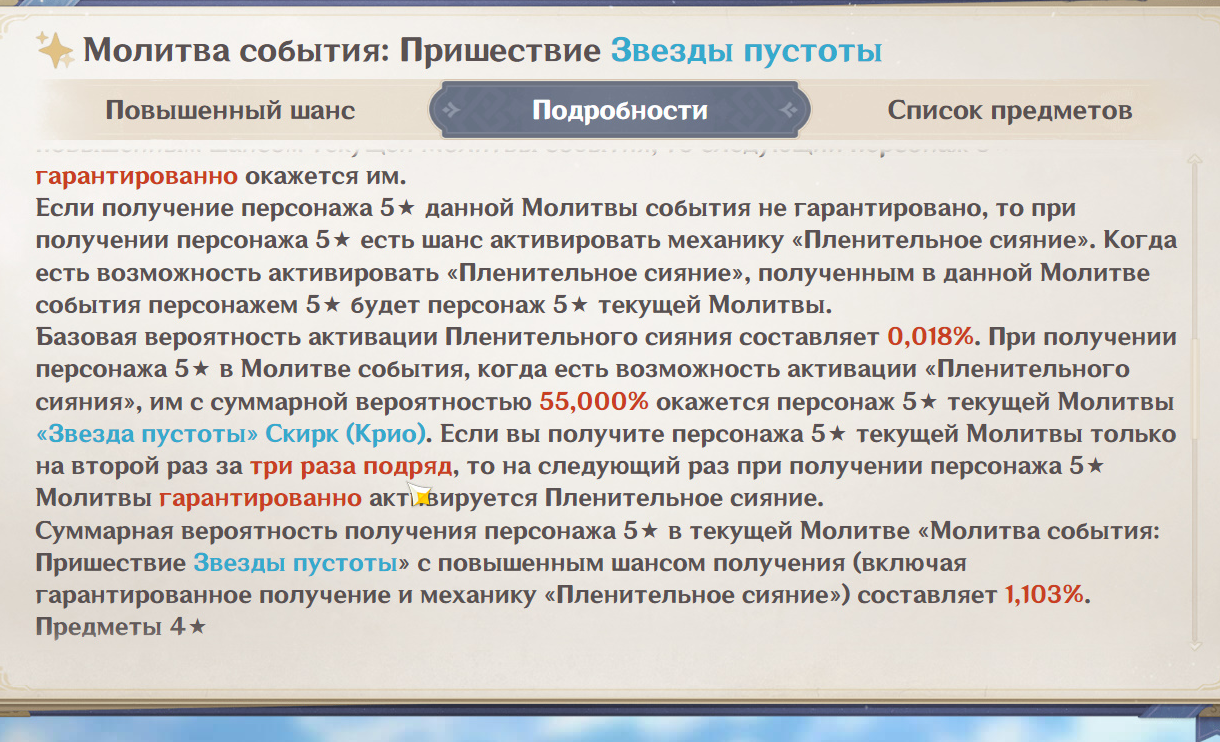This screenshot has height=742, width=1220.
Task: Click the red value 55,000%
Action: point(594,402)
